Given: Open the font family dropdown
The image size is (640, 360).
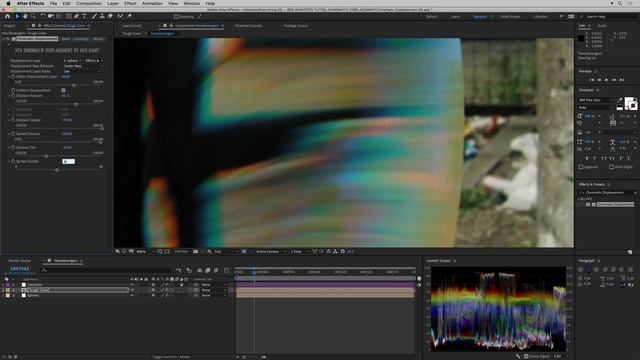Looking at the screenshot, I should click(x=596, y=100).
